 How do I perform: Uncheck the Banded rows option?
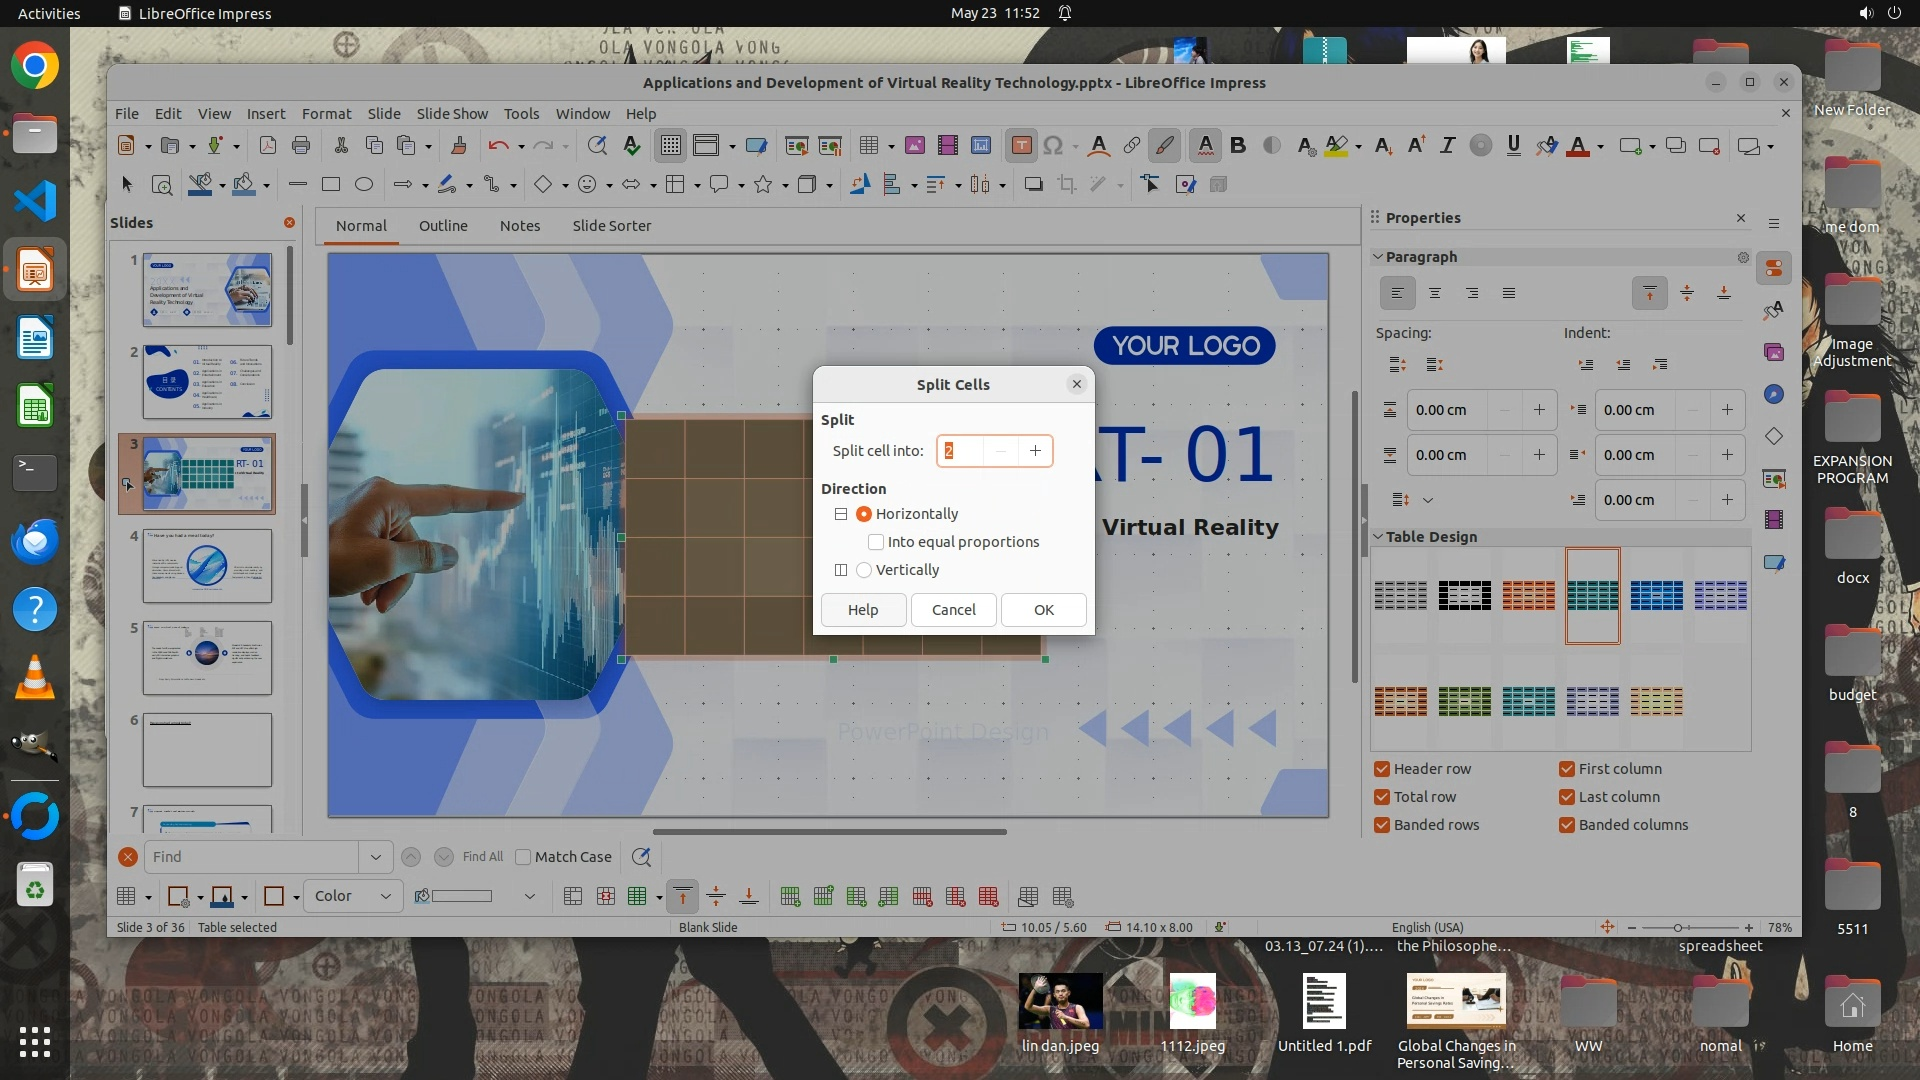[1382, 825]
